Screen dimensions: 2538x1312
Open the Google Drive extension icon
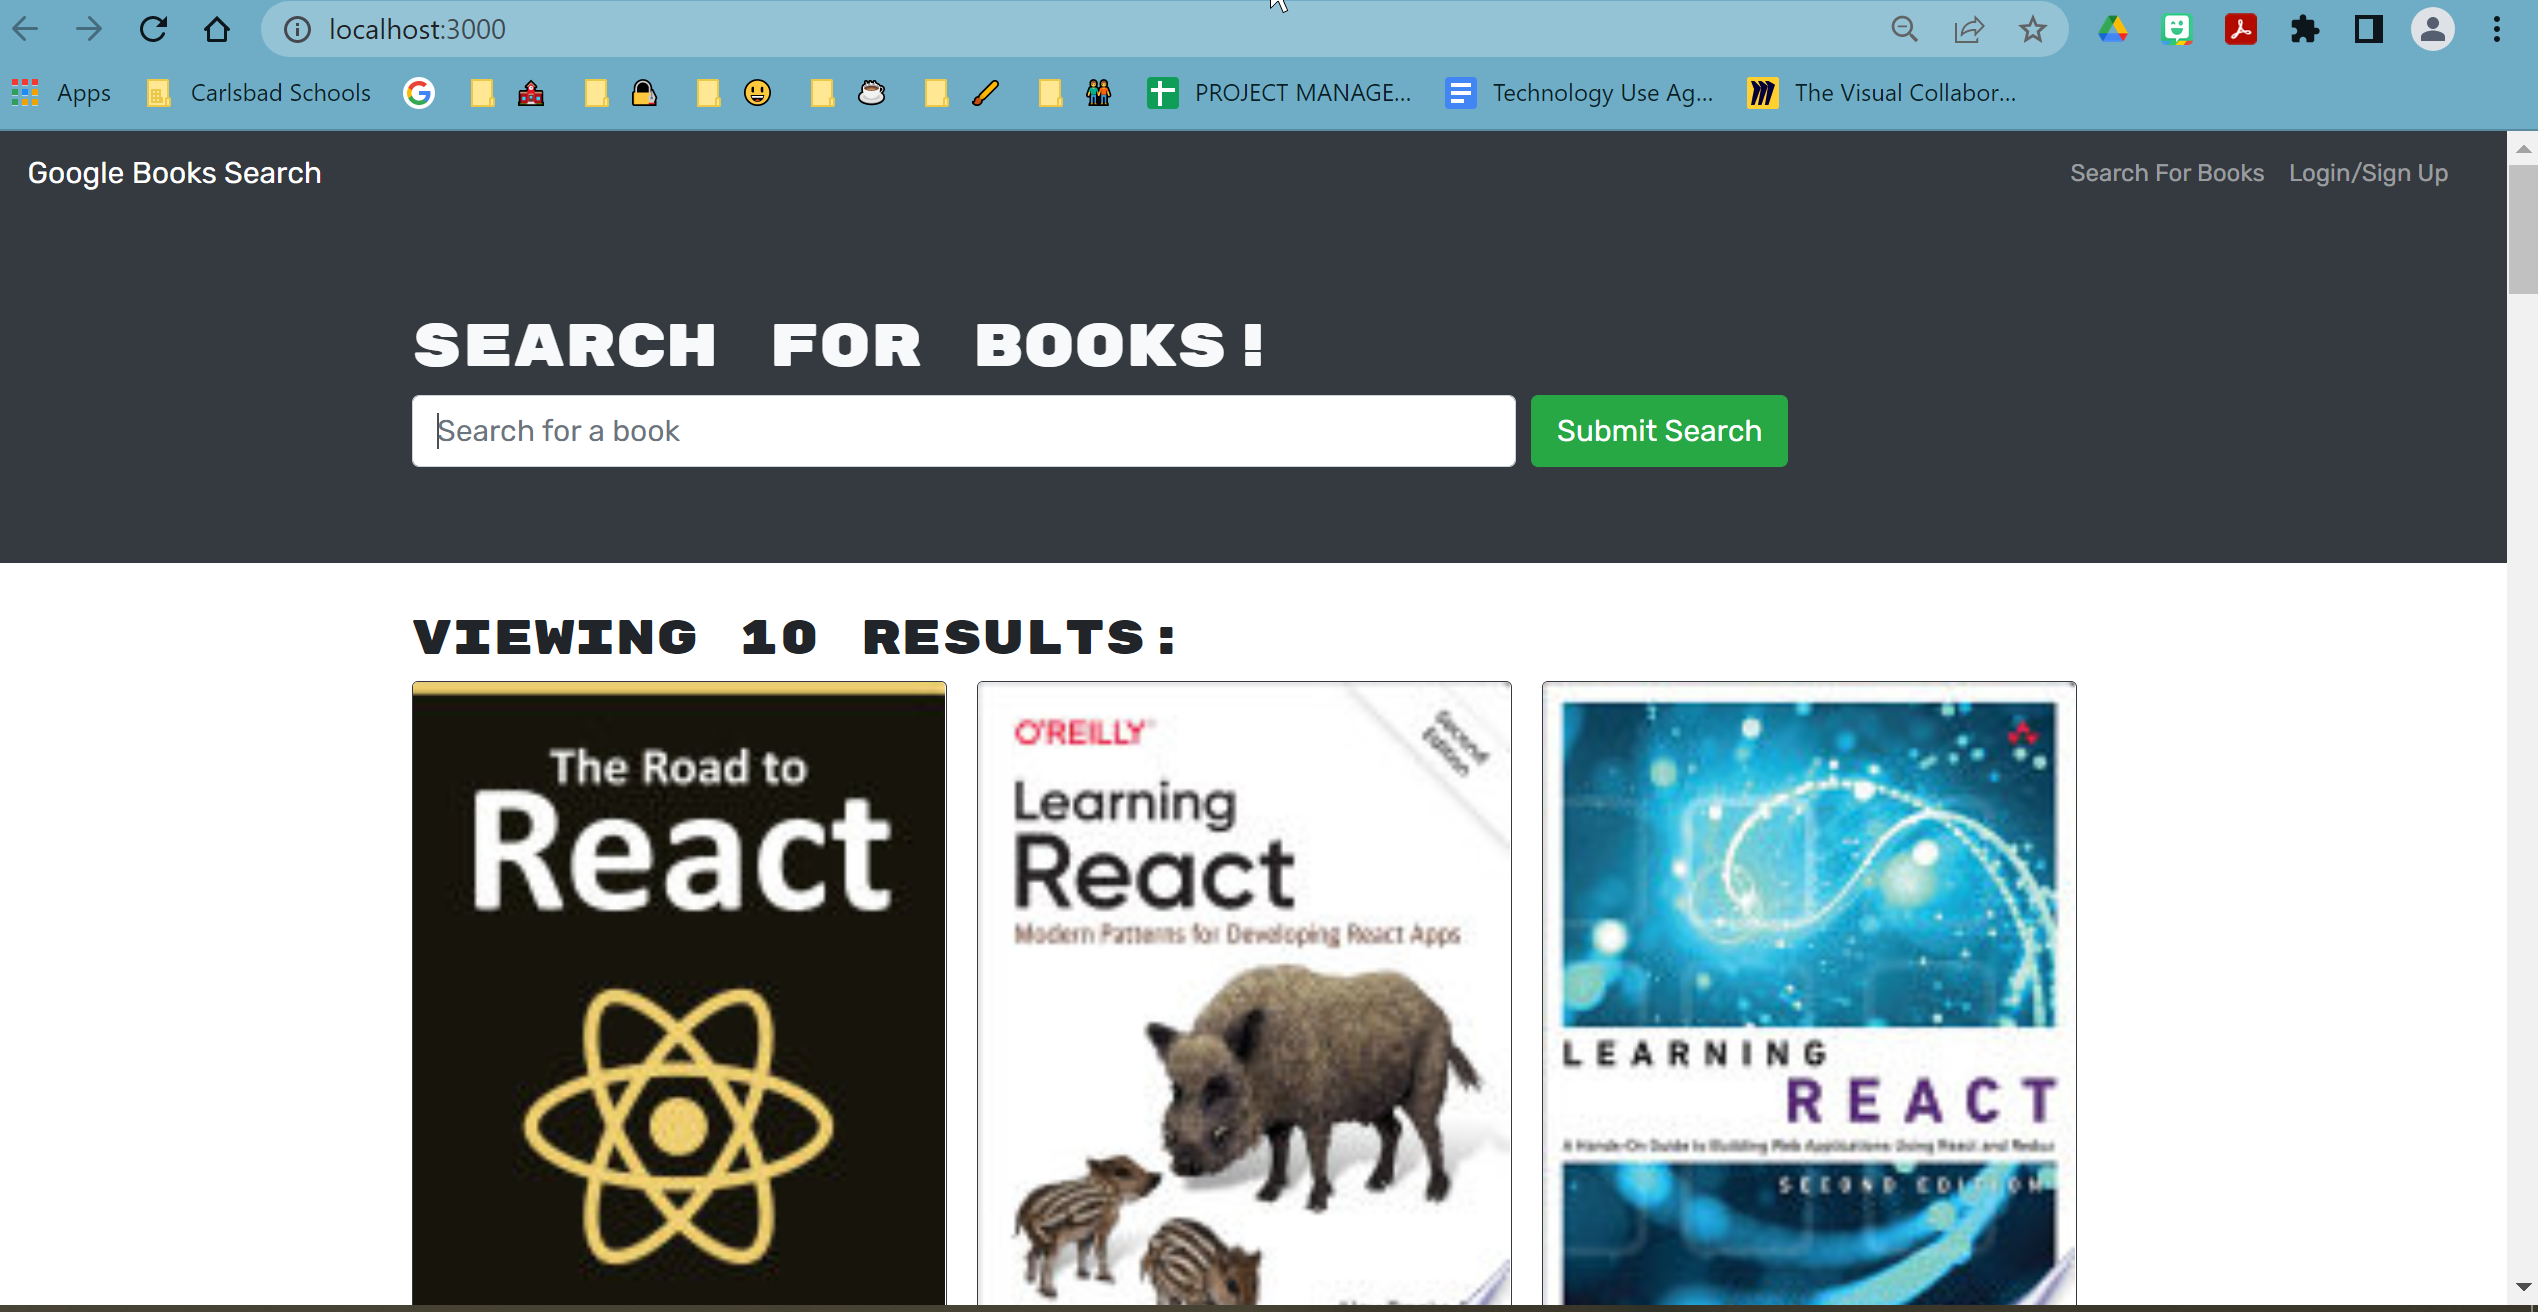click(x=2112, y=29)
